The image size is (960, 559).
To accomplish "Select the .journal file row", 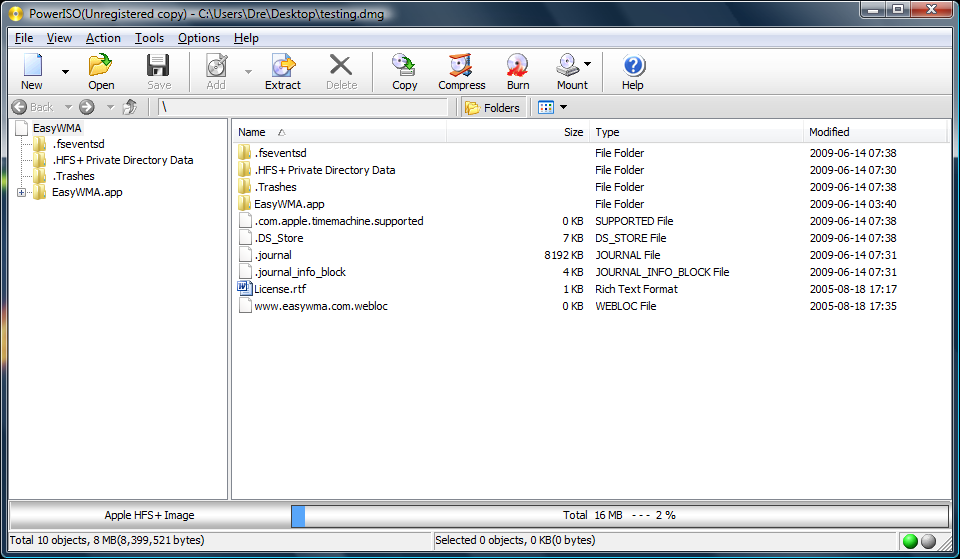I will click(x=273, y=255).
